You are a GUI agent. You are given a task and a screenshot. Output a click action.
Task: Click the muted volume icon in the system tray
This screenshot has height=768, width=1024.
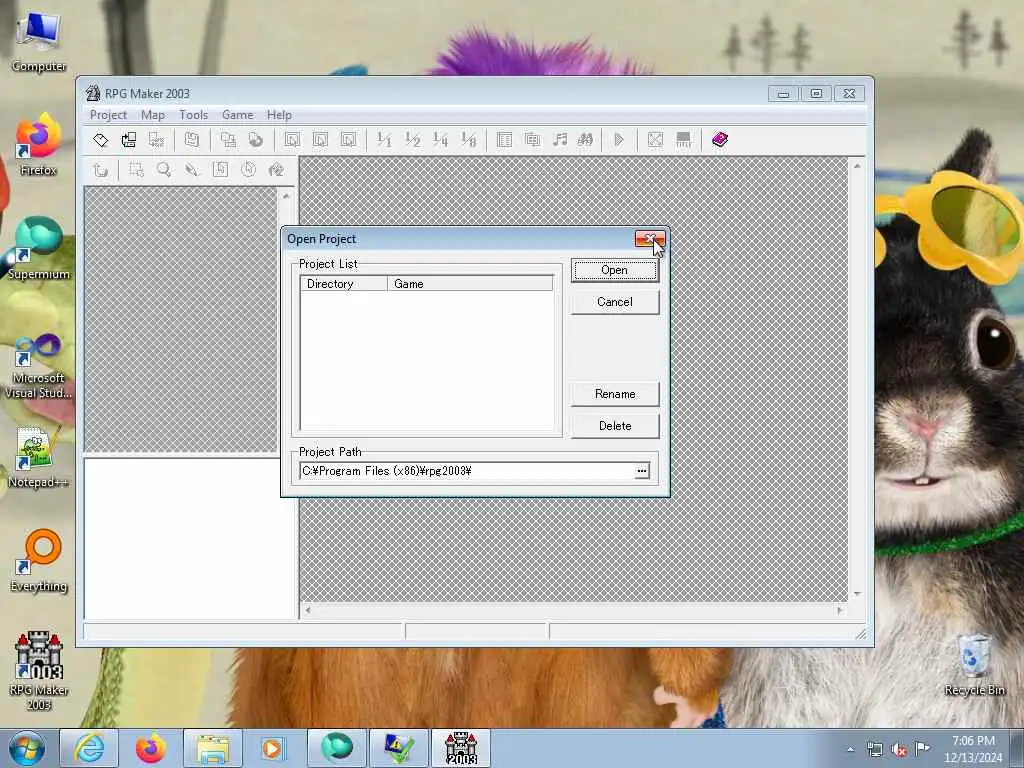pyautogui.click(x=899, y=749)
